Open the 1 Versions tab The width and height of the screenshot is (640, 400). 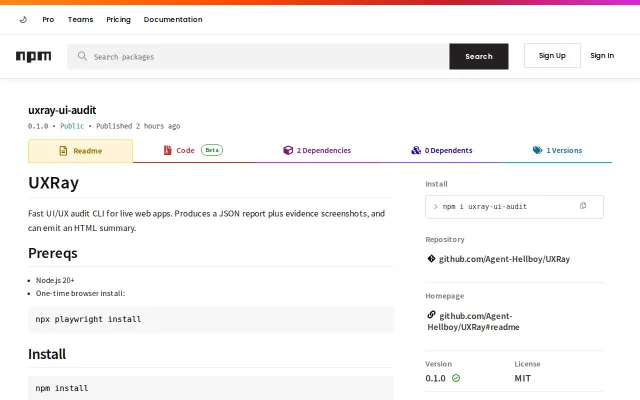coord(557,150)
